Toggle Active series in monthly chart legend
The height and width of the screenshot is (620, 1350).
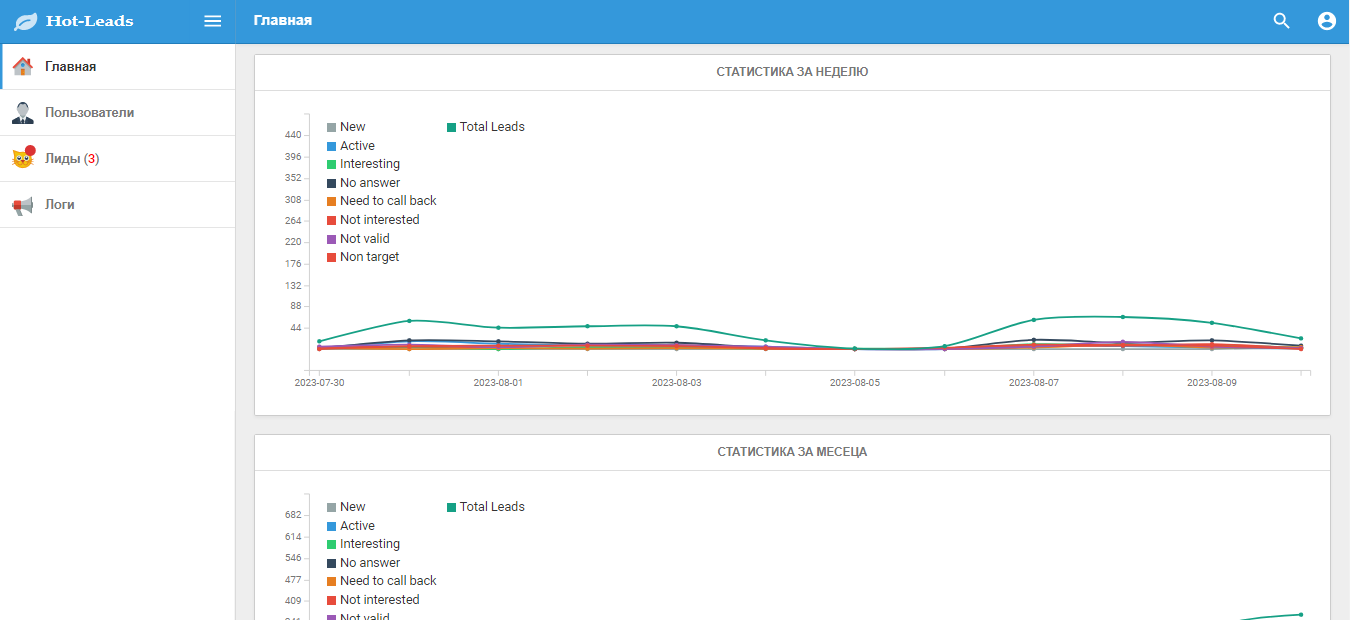click(x=351, y=526)
